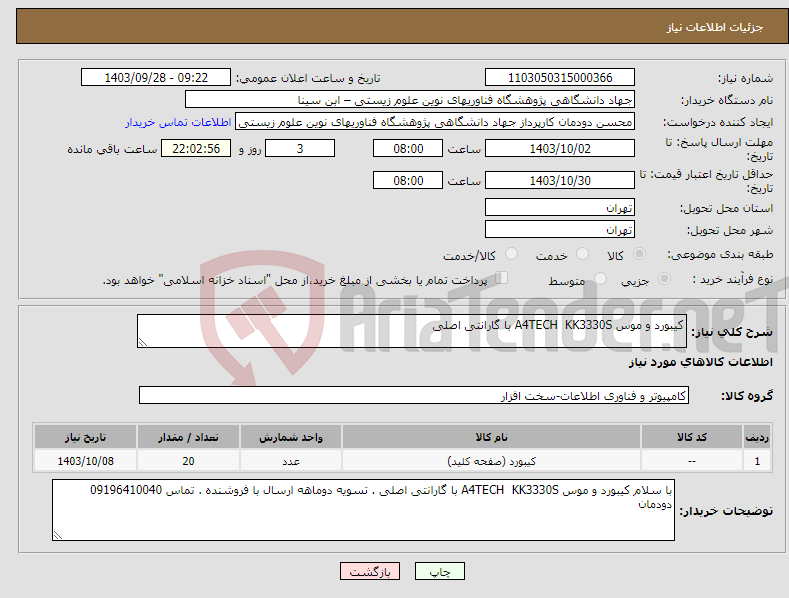This screenshot has width=789, height=598.
Task: Click the item code cell showing --
Action: click(692, 461)
